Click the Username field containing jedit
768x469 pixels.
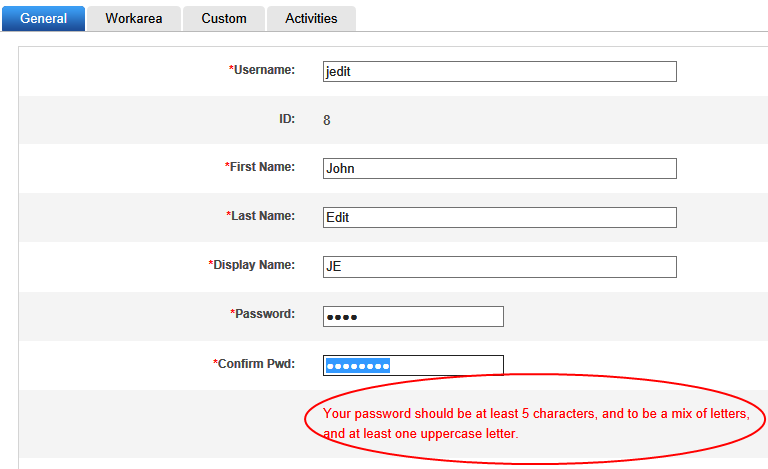pyautogui.click(x=500, y=71)
